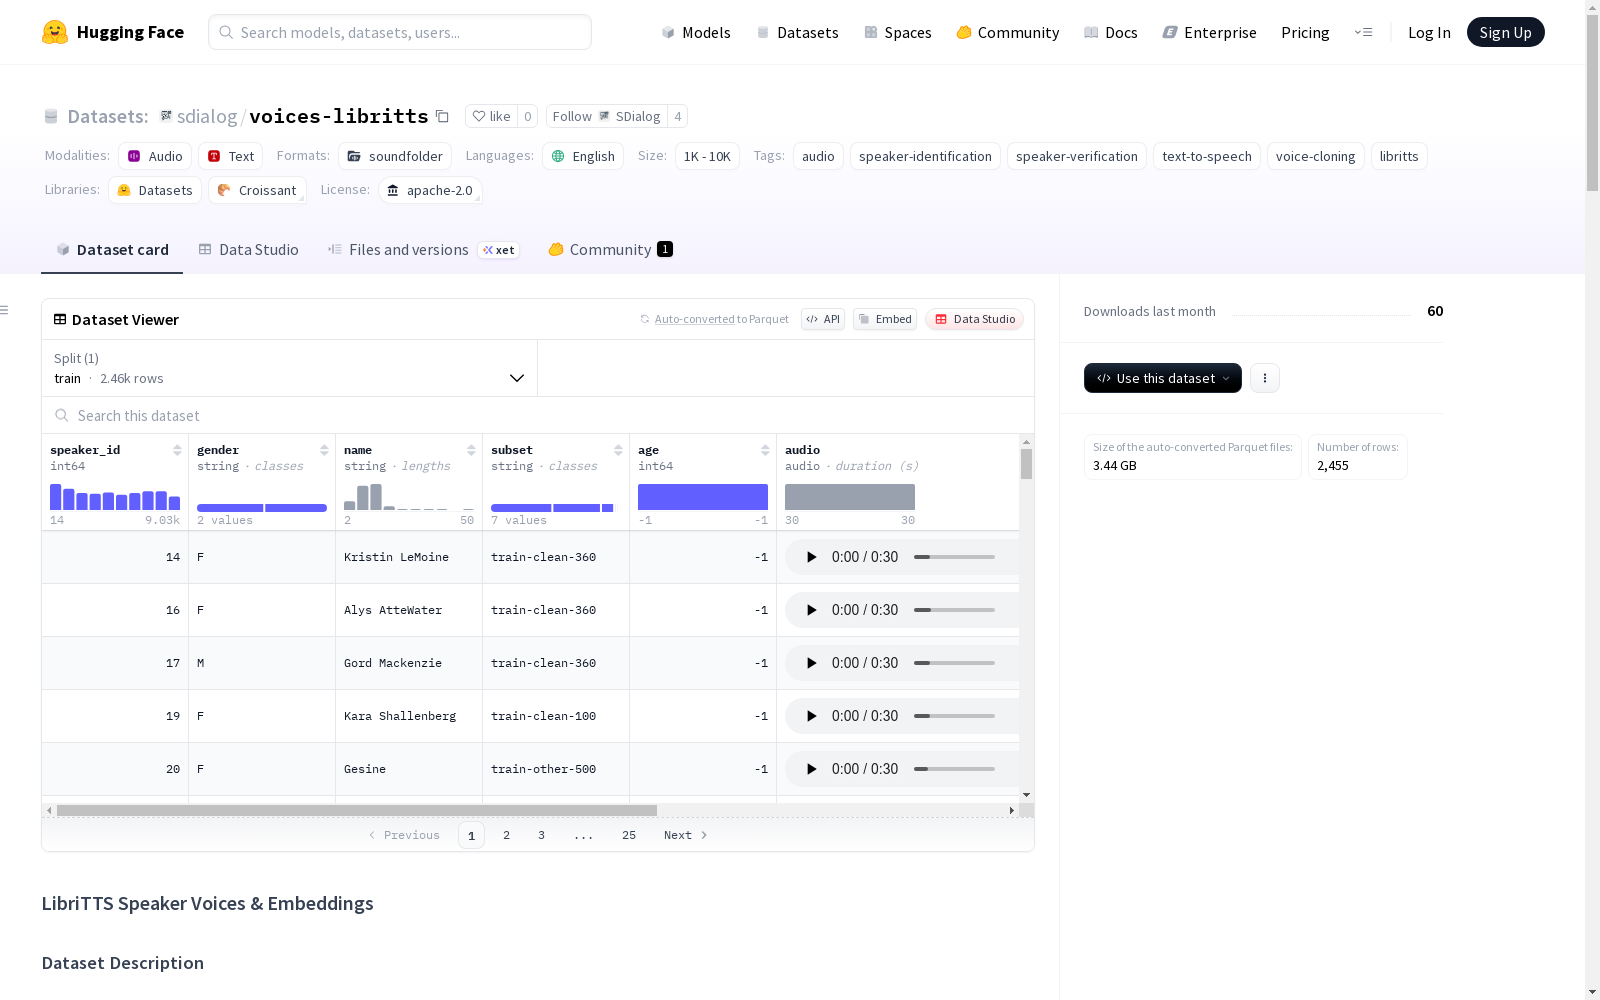Screen dimensions: 1600x1000
Task: Seek audio slider in Kristin LeMoine row
Action: point(954,557)
